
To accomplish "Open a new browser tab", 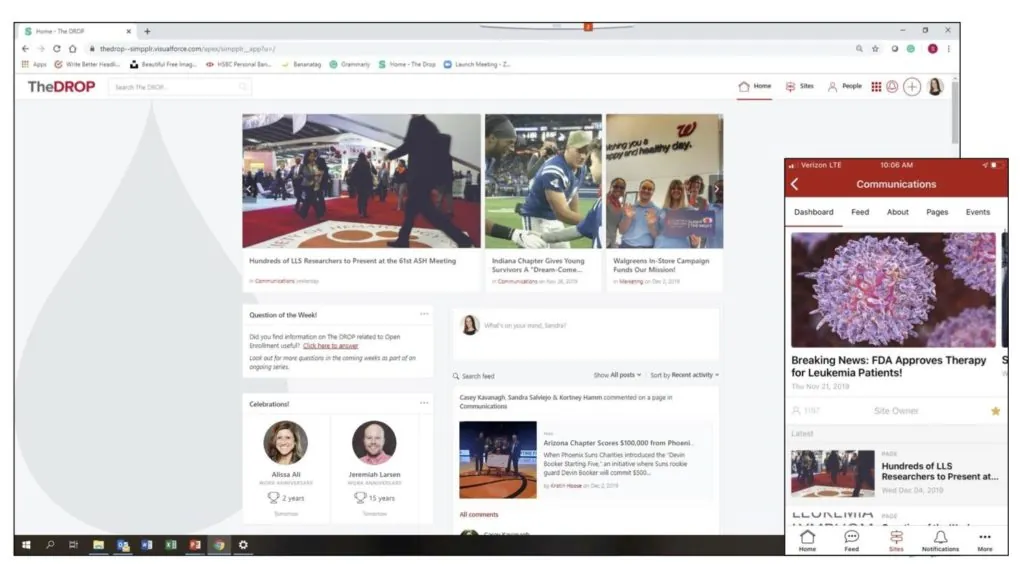I will (x=147, y=31).
